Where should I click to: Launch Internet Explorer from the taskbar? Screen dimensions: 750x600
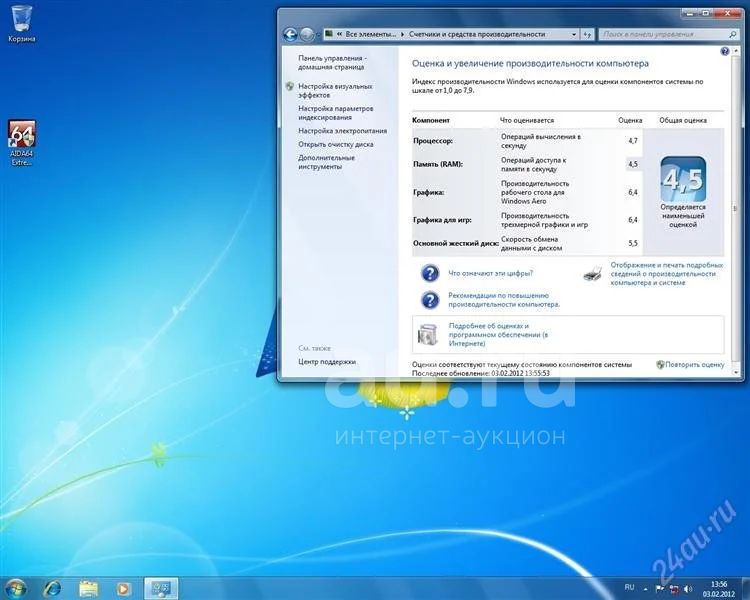point(52,589)
